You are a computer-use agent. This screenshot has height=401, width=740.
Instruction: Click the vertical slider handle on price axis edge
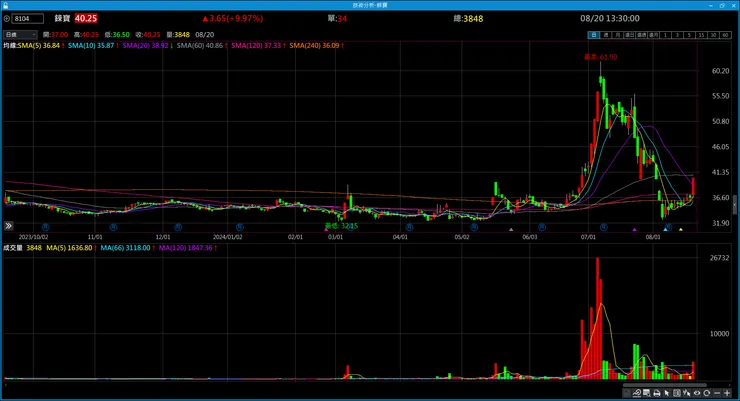pos(735,205)
